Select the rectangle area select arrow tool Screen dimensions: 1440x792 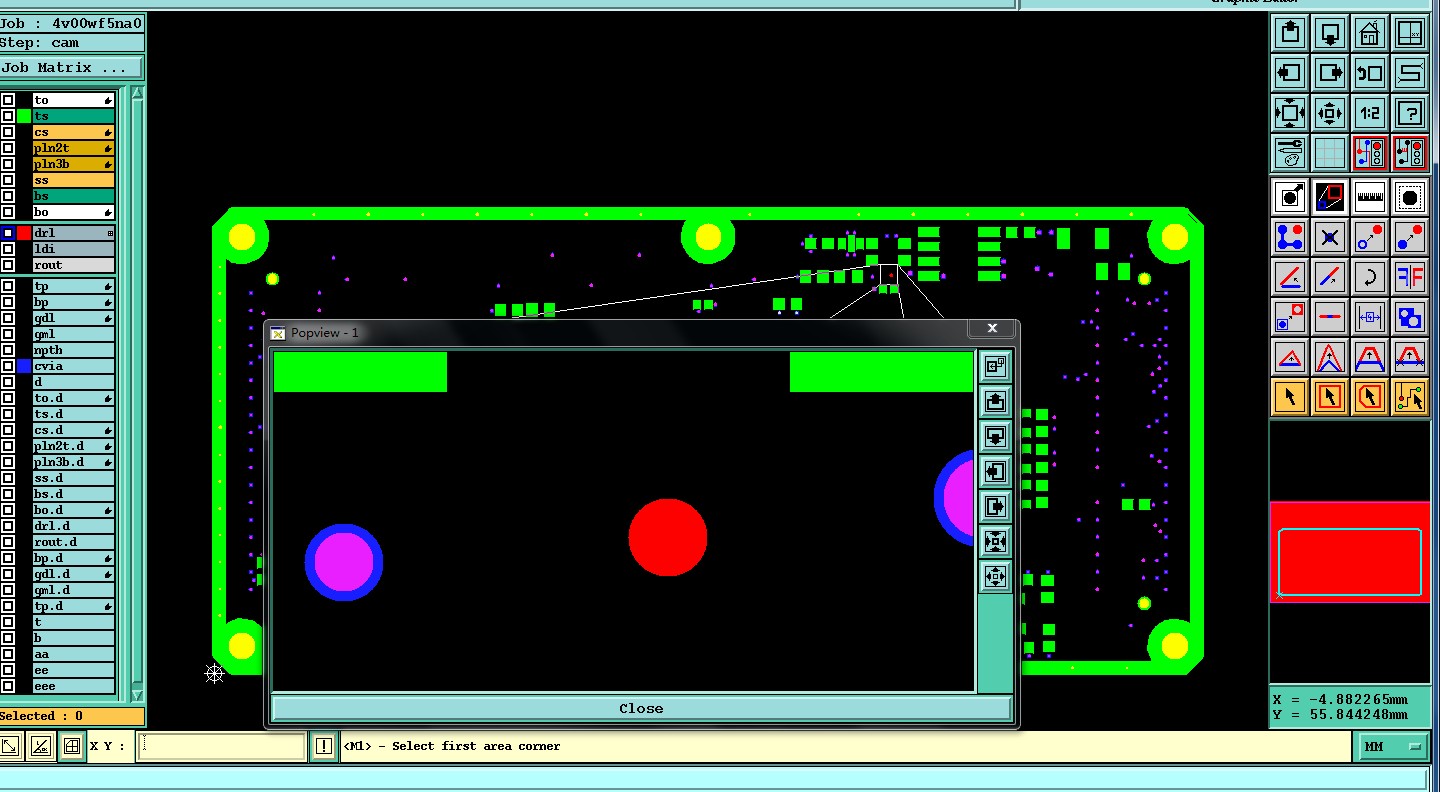1330,397
